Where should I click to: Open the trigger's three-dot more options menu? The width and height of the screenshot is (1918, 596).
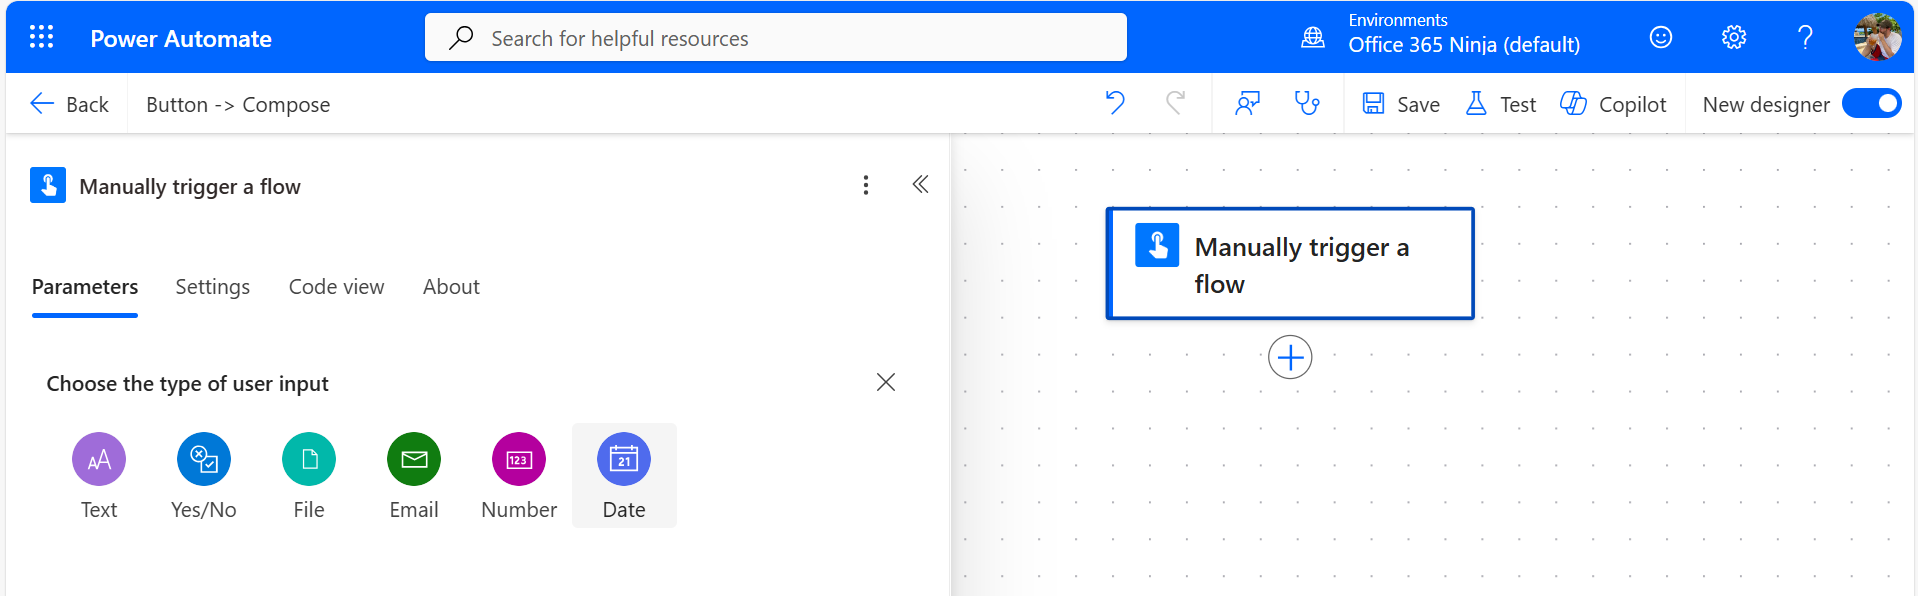865,185
